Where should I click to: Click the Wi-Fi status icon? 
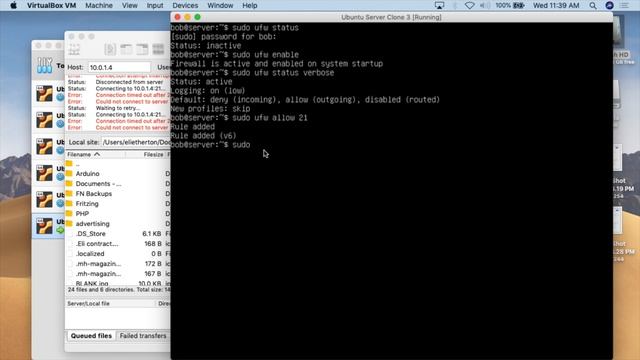tap(469, 6)
